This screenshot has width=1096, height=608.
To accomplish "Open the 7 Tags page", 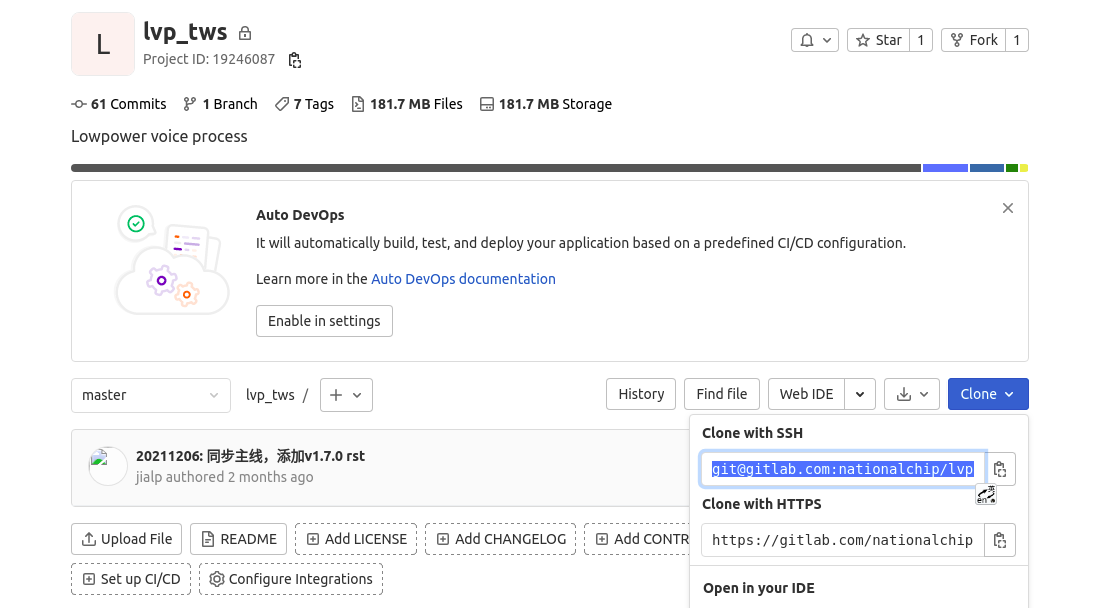I will click(x=305, y=104).
